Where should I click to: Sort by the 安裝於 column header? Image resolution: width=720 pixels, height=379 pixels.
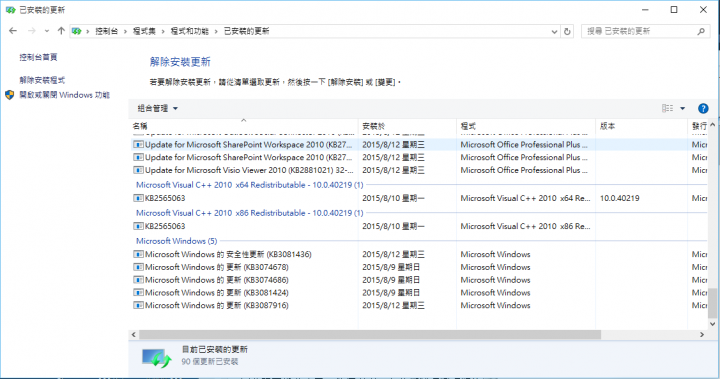coord(373,126)
